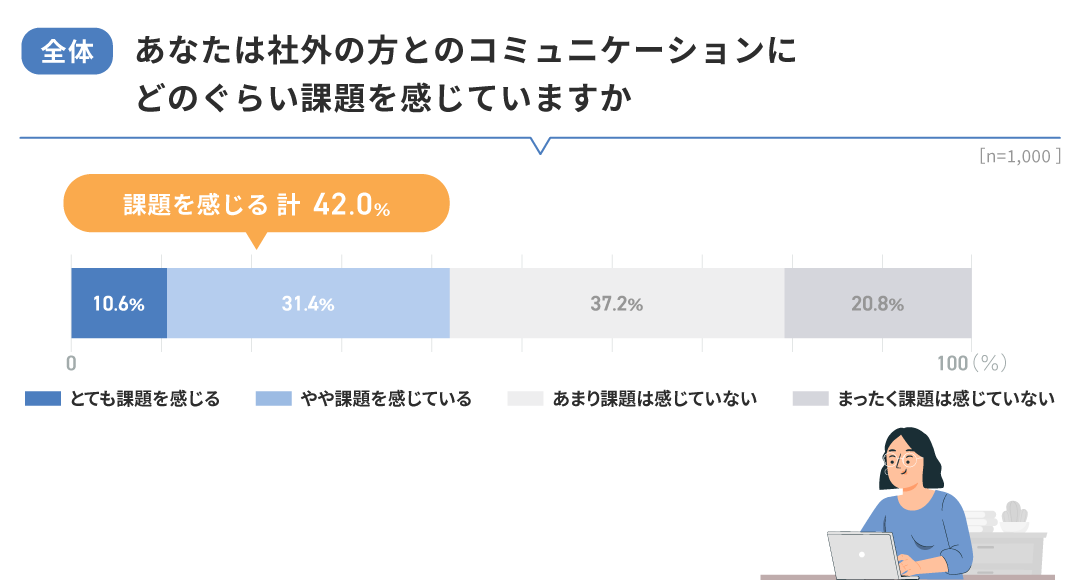The image size is (1081, 581).
Task: Click the 課題を感じる 計 42.0% callout bubble
Action: coord(256,204)
